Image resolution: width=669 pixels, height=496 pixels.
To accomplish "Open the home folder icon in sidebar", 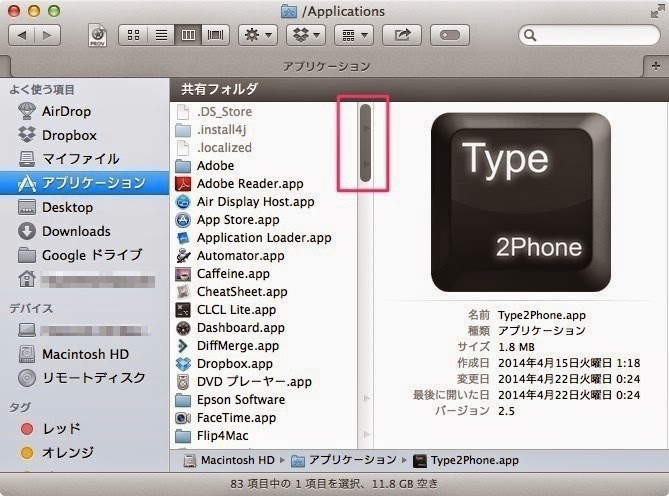I will [26, 279].
